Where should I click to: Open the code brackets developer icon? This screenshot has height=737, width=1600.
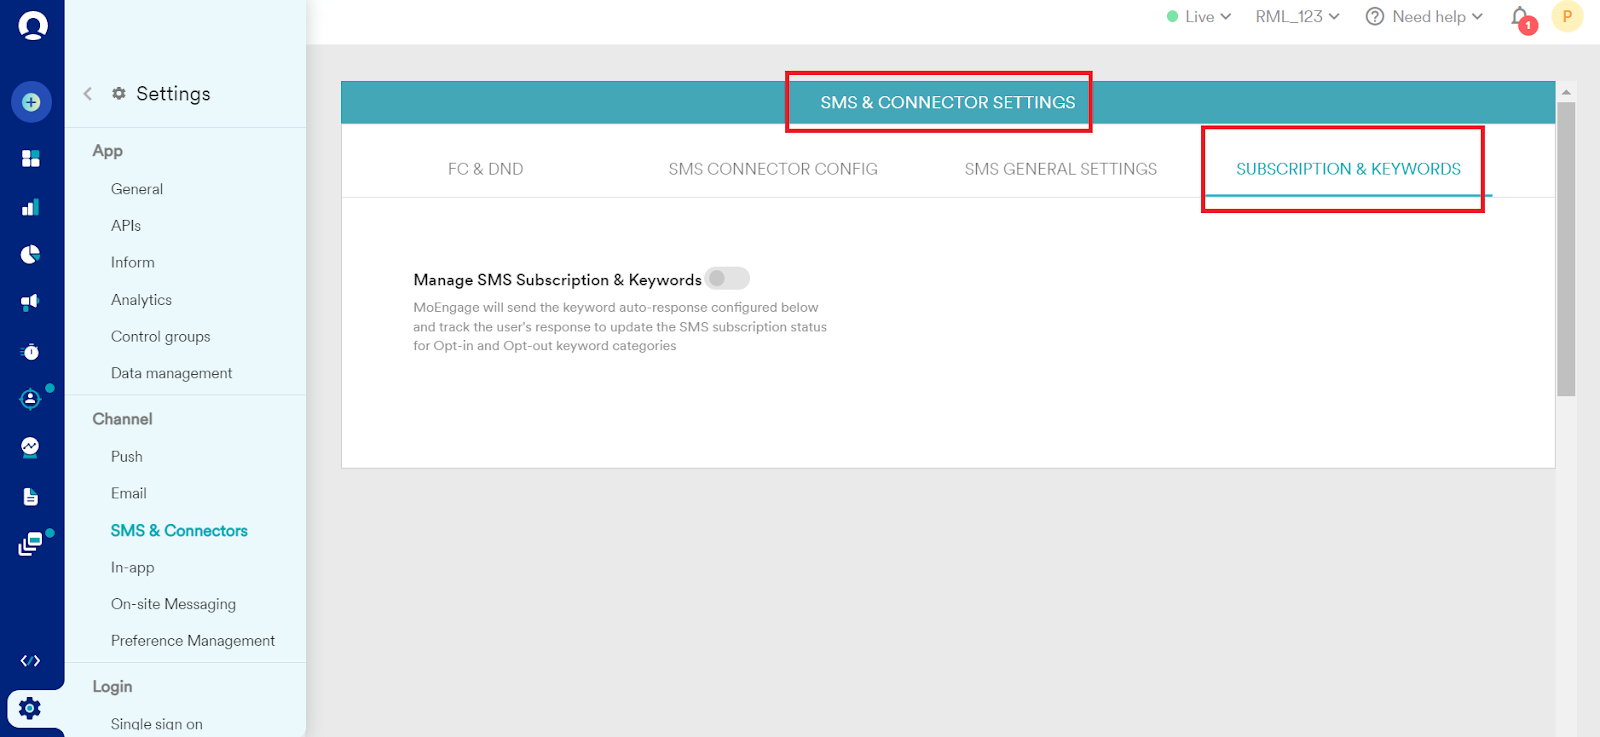[x=31, y=660]
